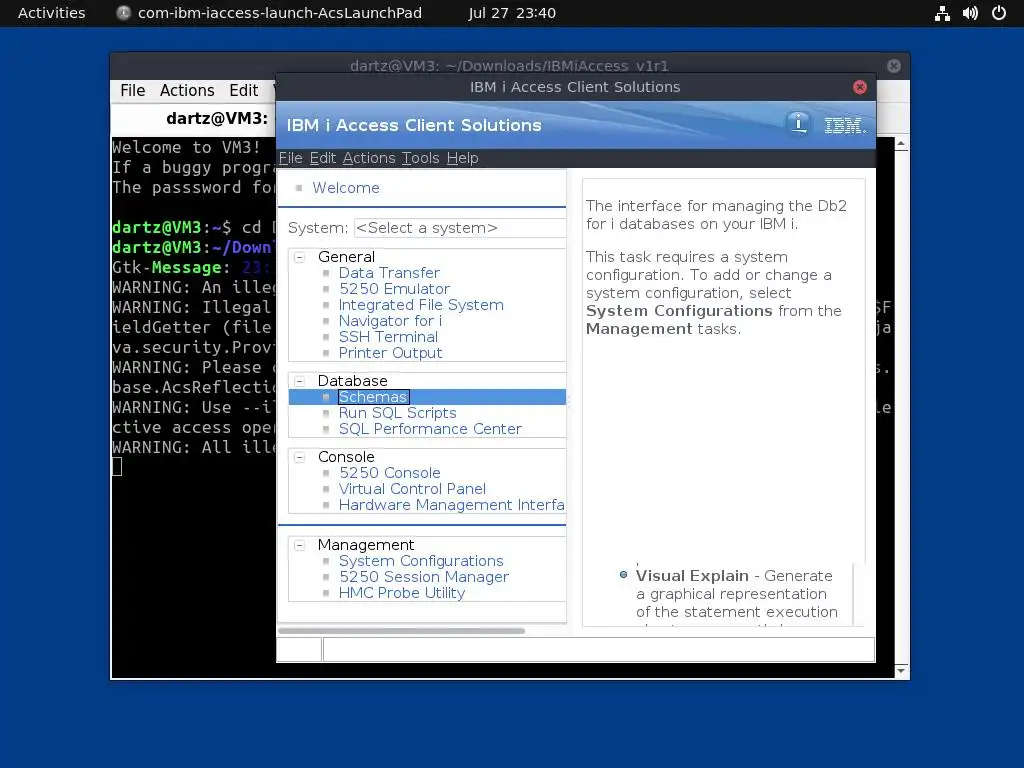Collapse the Management group

point(300,545)
